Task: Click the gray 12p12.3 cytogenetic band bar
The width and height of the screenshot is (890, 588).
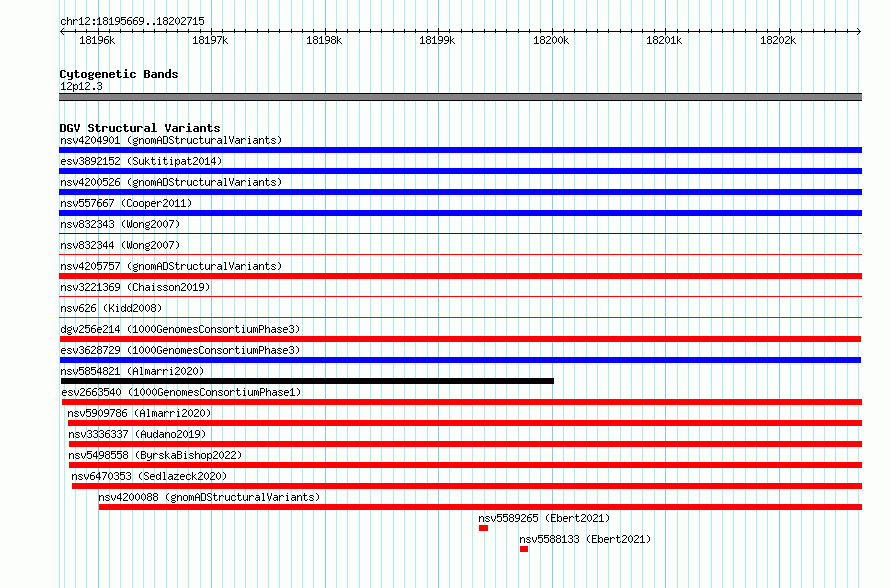Action: coord(460,97)
